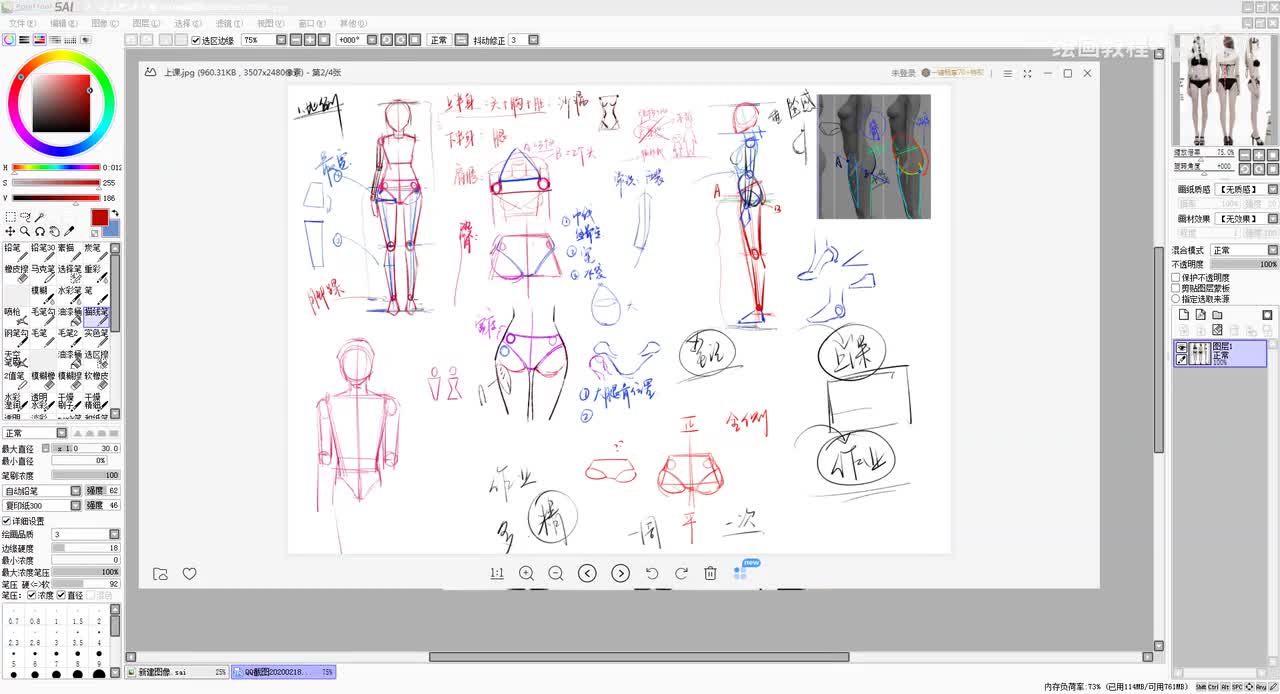Image resolution: width=1280 pixels, height=694 pixels.
Task: Zoom out with the viewer magnifier minus icon
Action: tap(556, 573)
